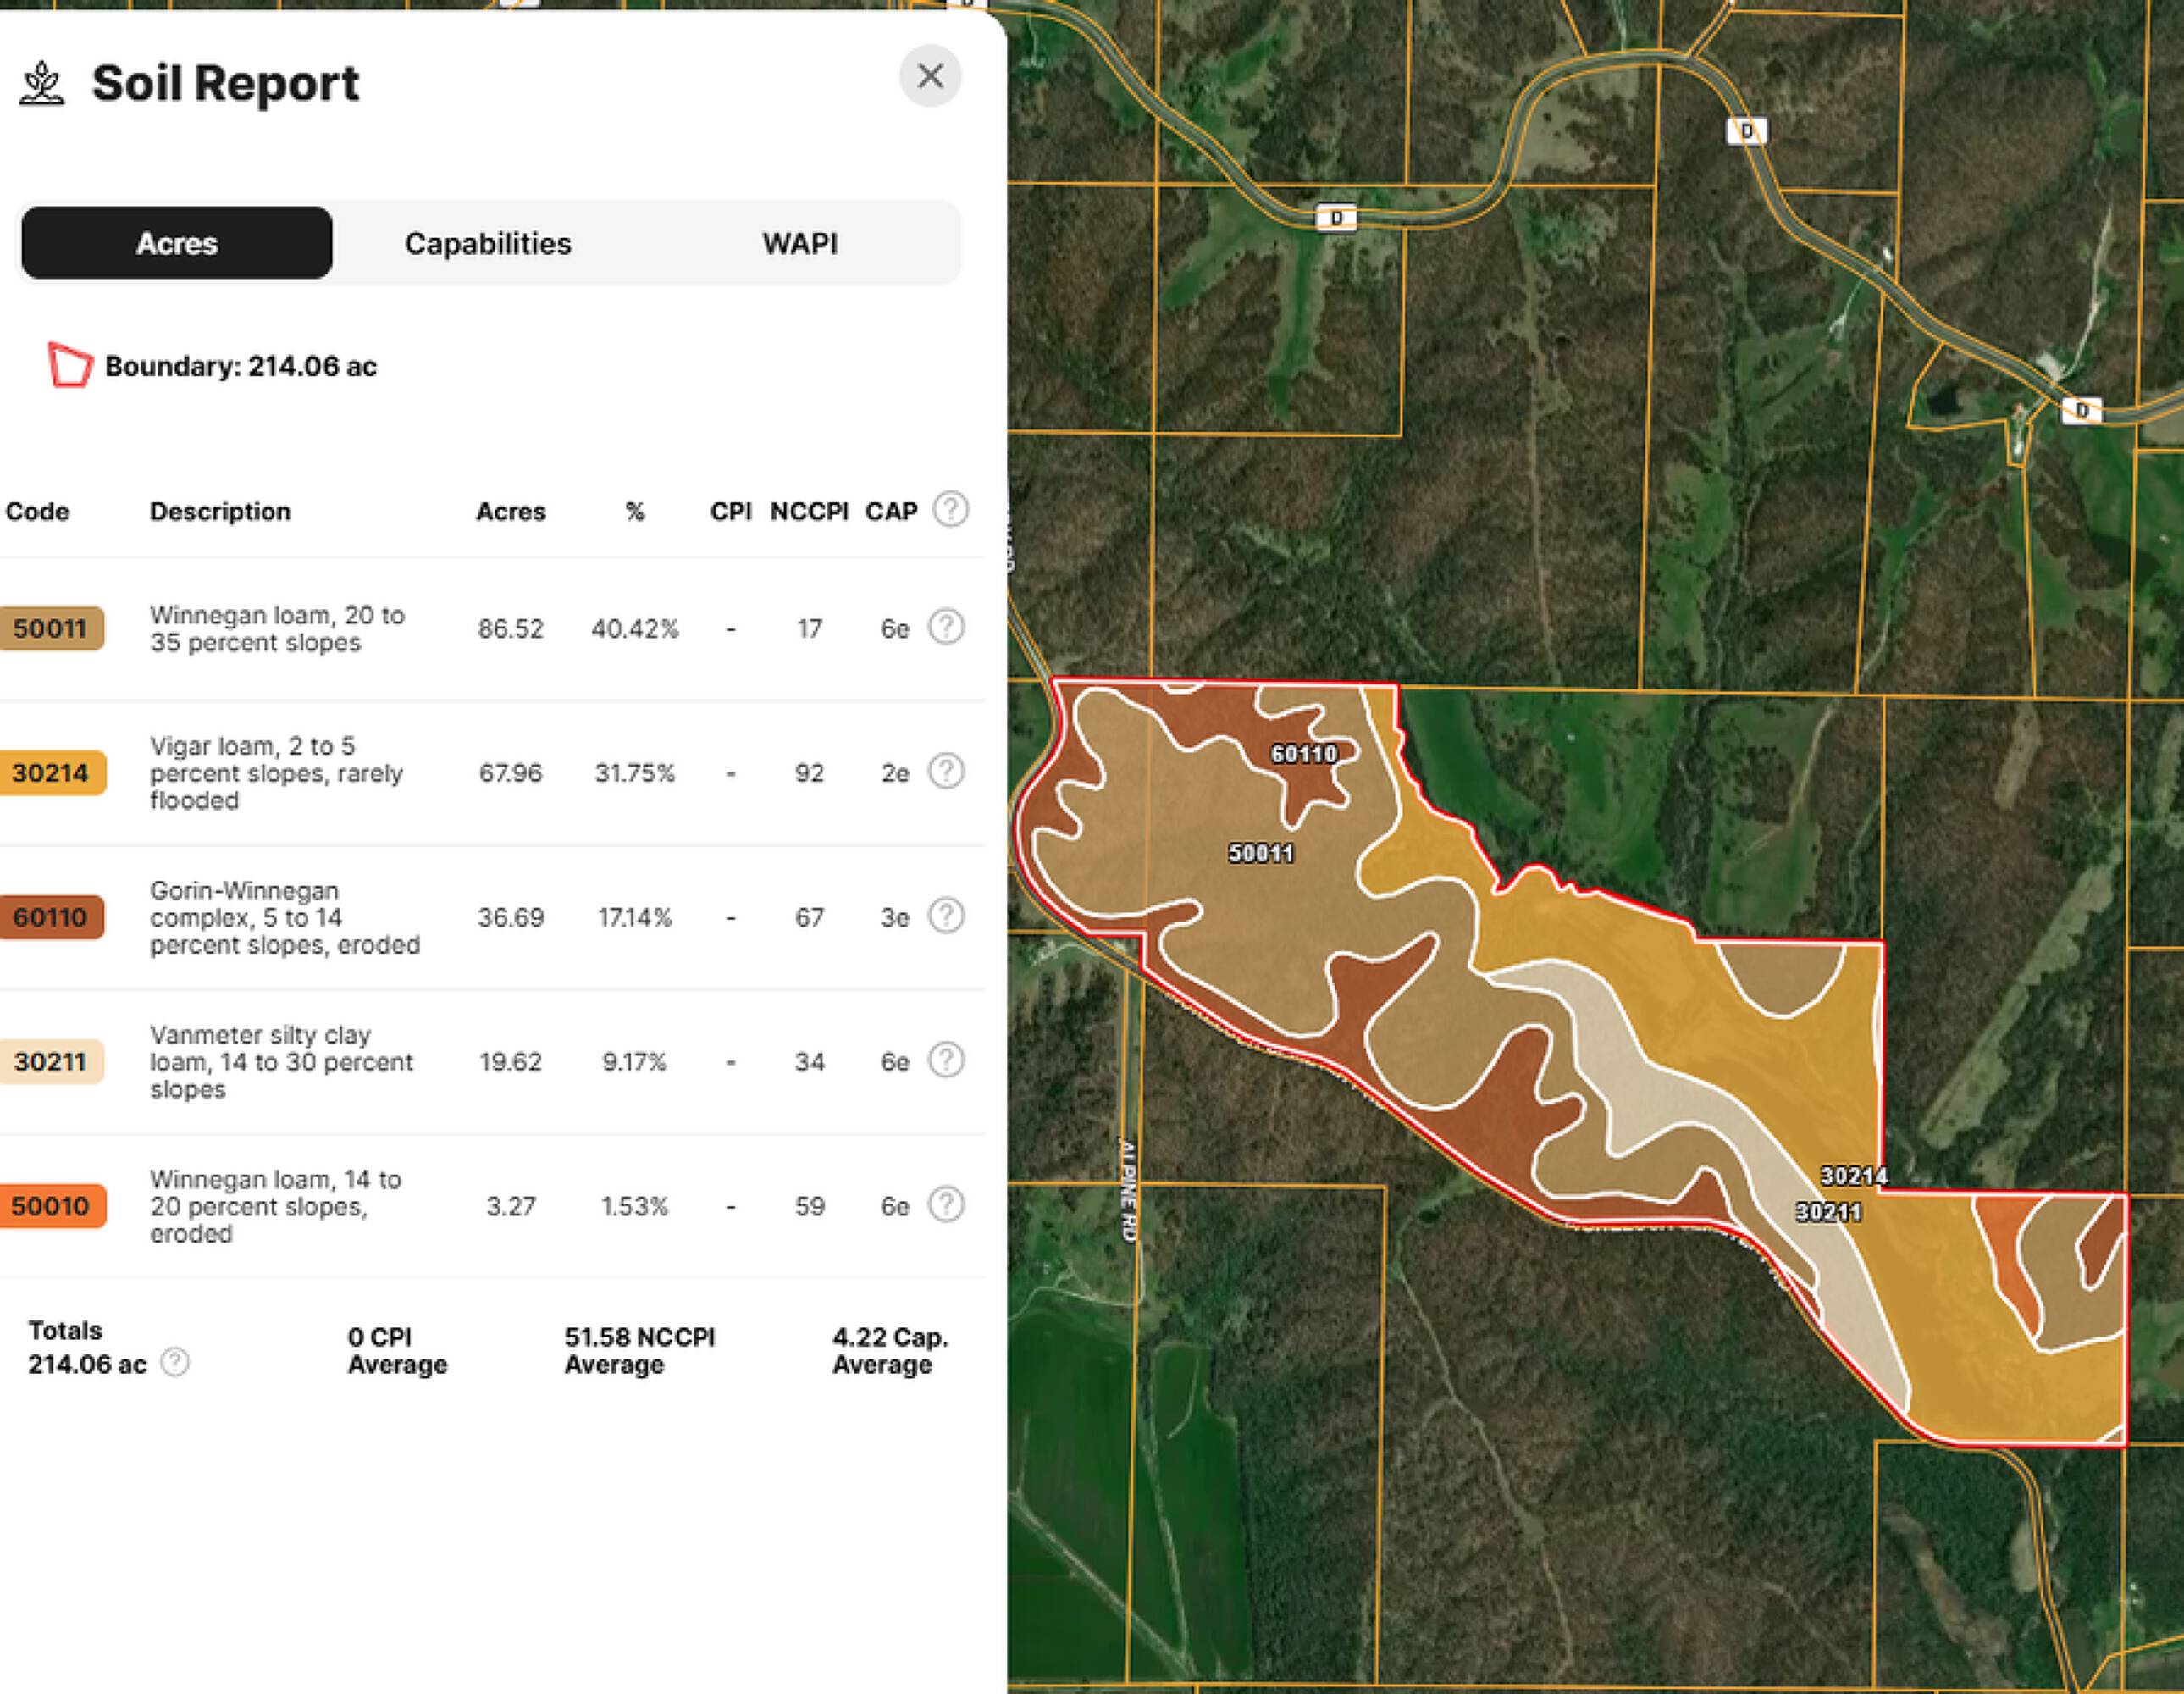2184x1694 pixels.
Task: Click the 60110 soil code badge
Action: pos(50,917)
